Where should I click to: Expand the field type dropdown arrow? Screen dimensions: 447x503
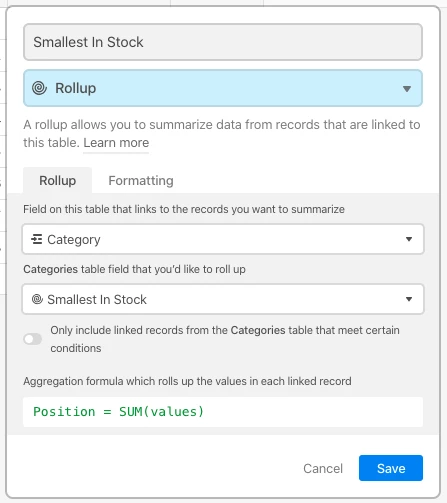click(x=407, y=89)
